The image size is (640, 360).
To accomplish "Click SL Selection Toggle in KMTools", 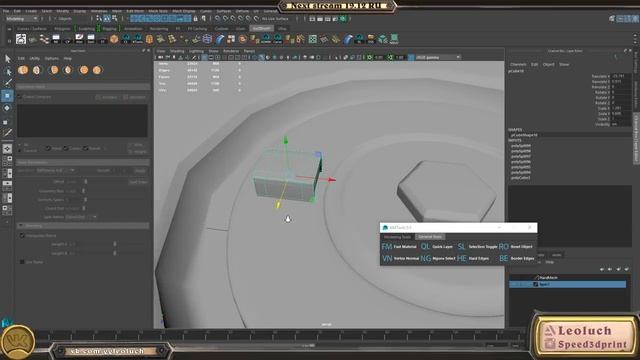I will [x=477, y=247].
